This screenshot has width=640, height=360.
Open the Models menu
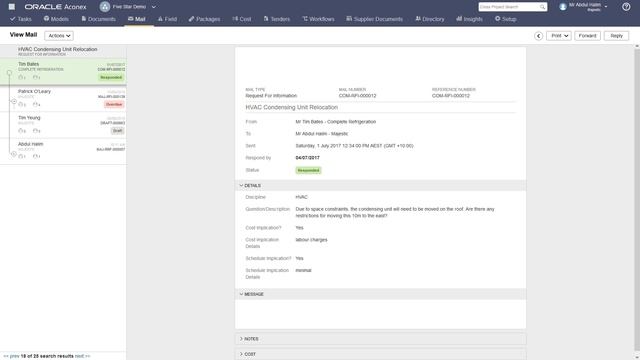(x=56, y=19)
